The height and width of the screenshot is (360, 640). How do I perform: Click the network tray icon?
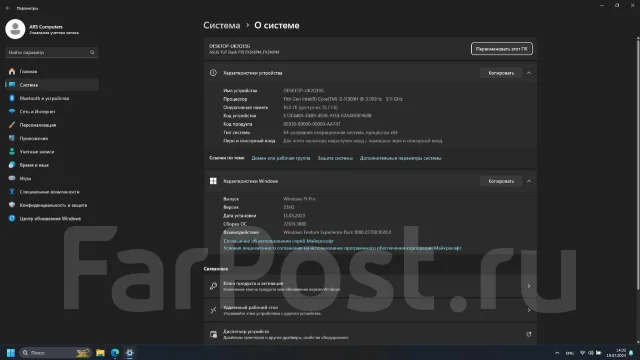pyautogui.click(x=582, y=353)
